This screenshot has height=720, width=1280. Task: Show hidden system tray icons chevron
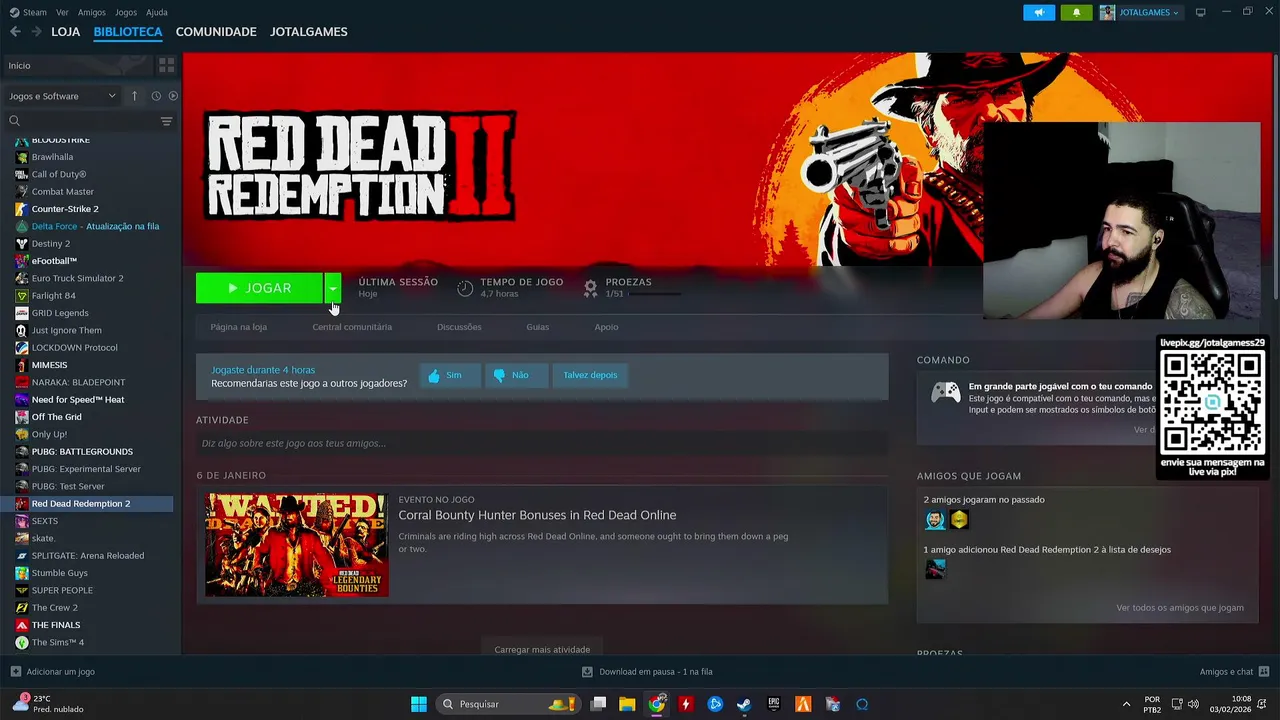pyautogui.click(x=1126, y=704)
